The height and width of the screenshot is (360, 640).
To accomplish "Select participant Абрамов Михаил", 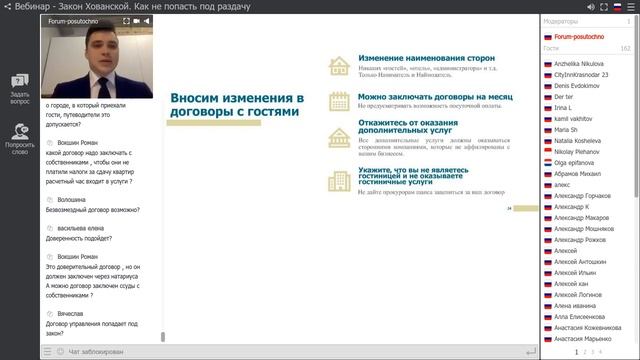I will tap(577, 174).
